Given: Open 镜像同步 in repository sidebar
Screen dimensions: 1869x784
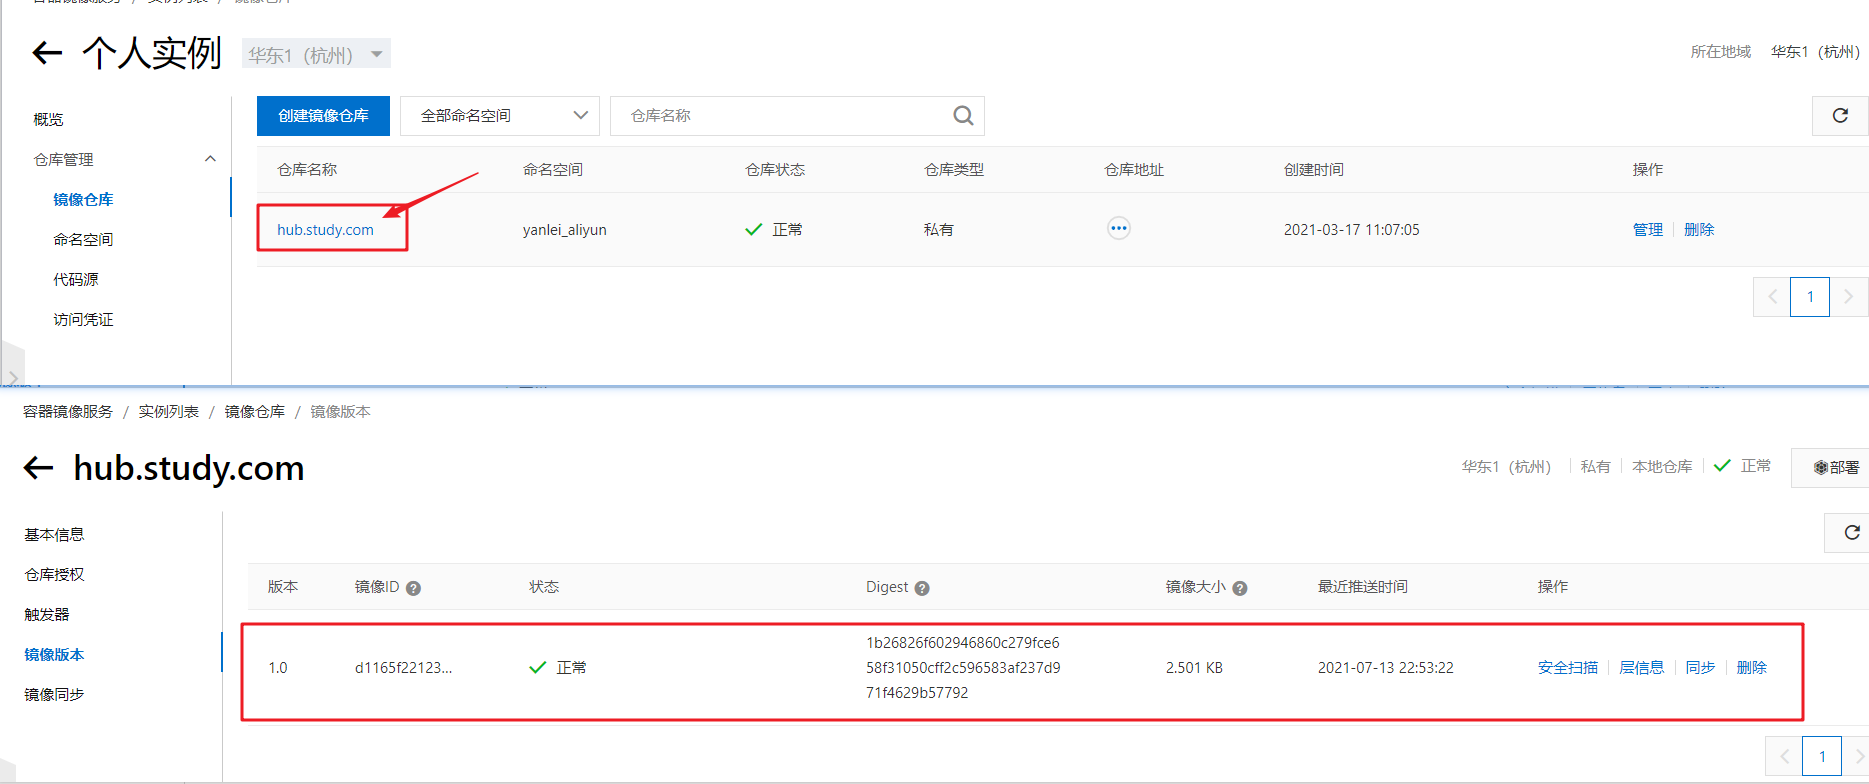Looking at the screenshot, I should [x=54, y=694].
